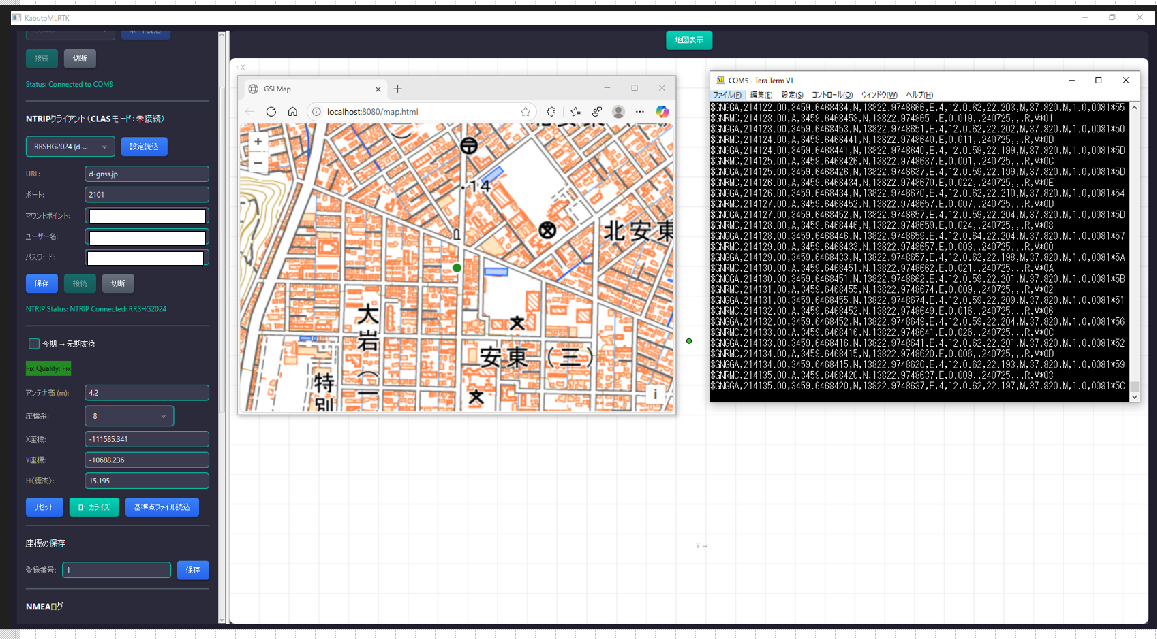Screen dimensions: 1157x639
Task: Open Tera Term コントロール(O) menu
Action: tap(832, 95)
